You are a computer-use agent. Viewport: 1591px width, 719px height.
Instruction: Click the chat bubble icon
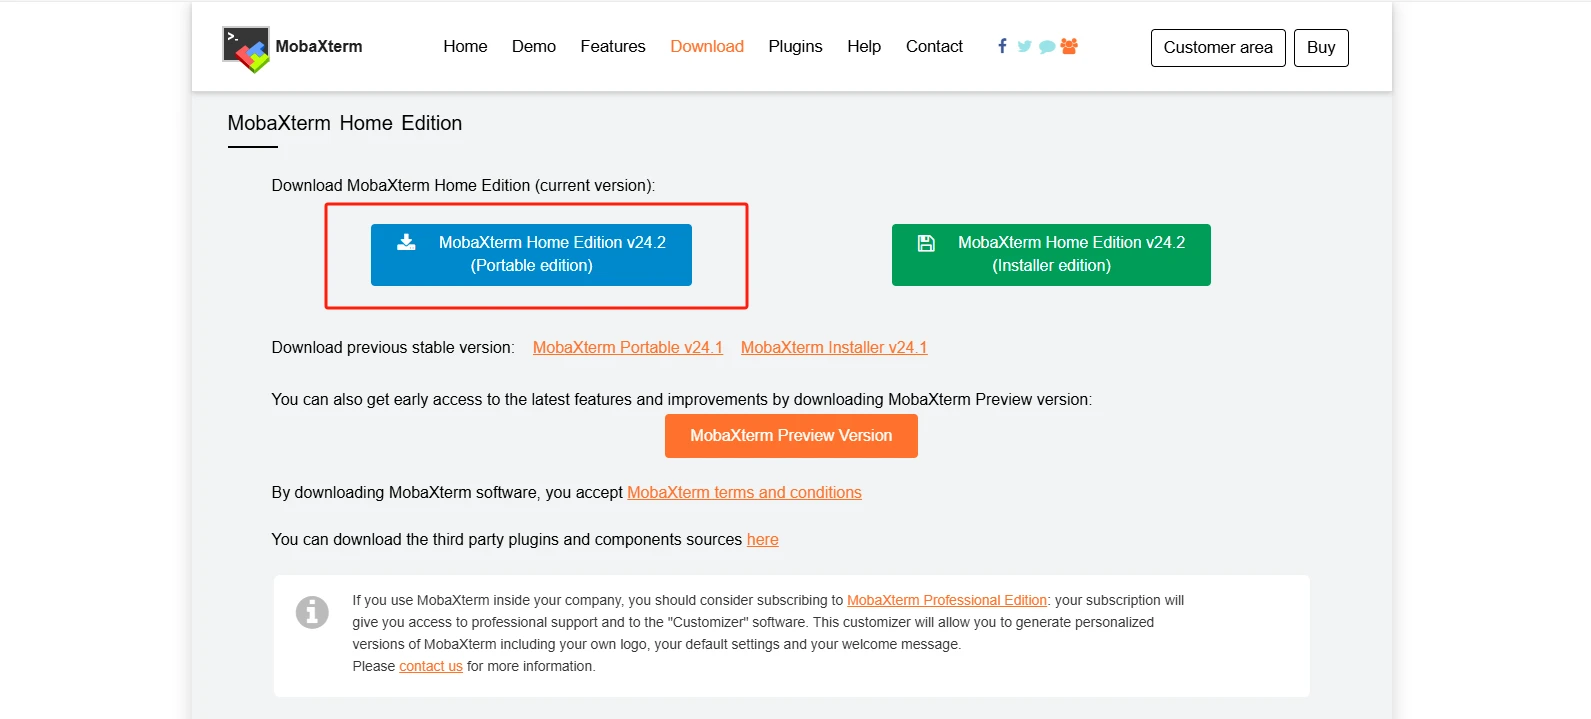click(x=1047, y=47)
